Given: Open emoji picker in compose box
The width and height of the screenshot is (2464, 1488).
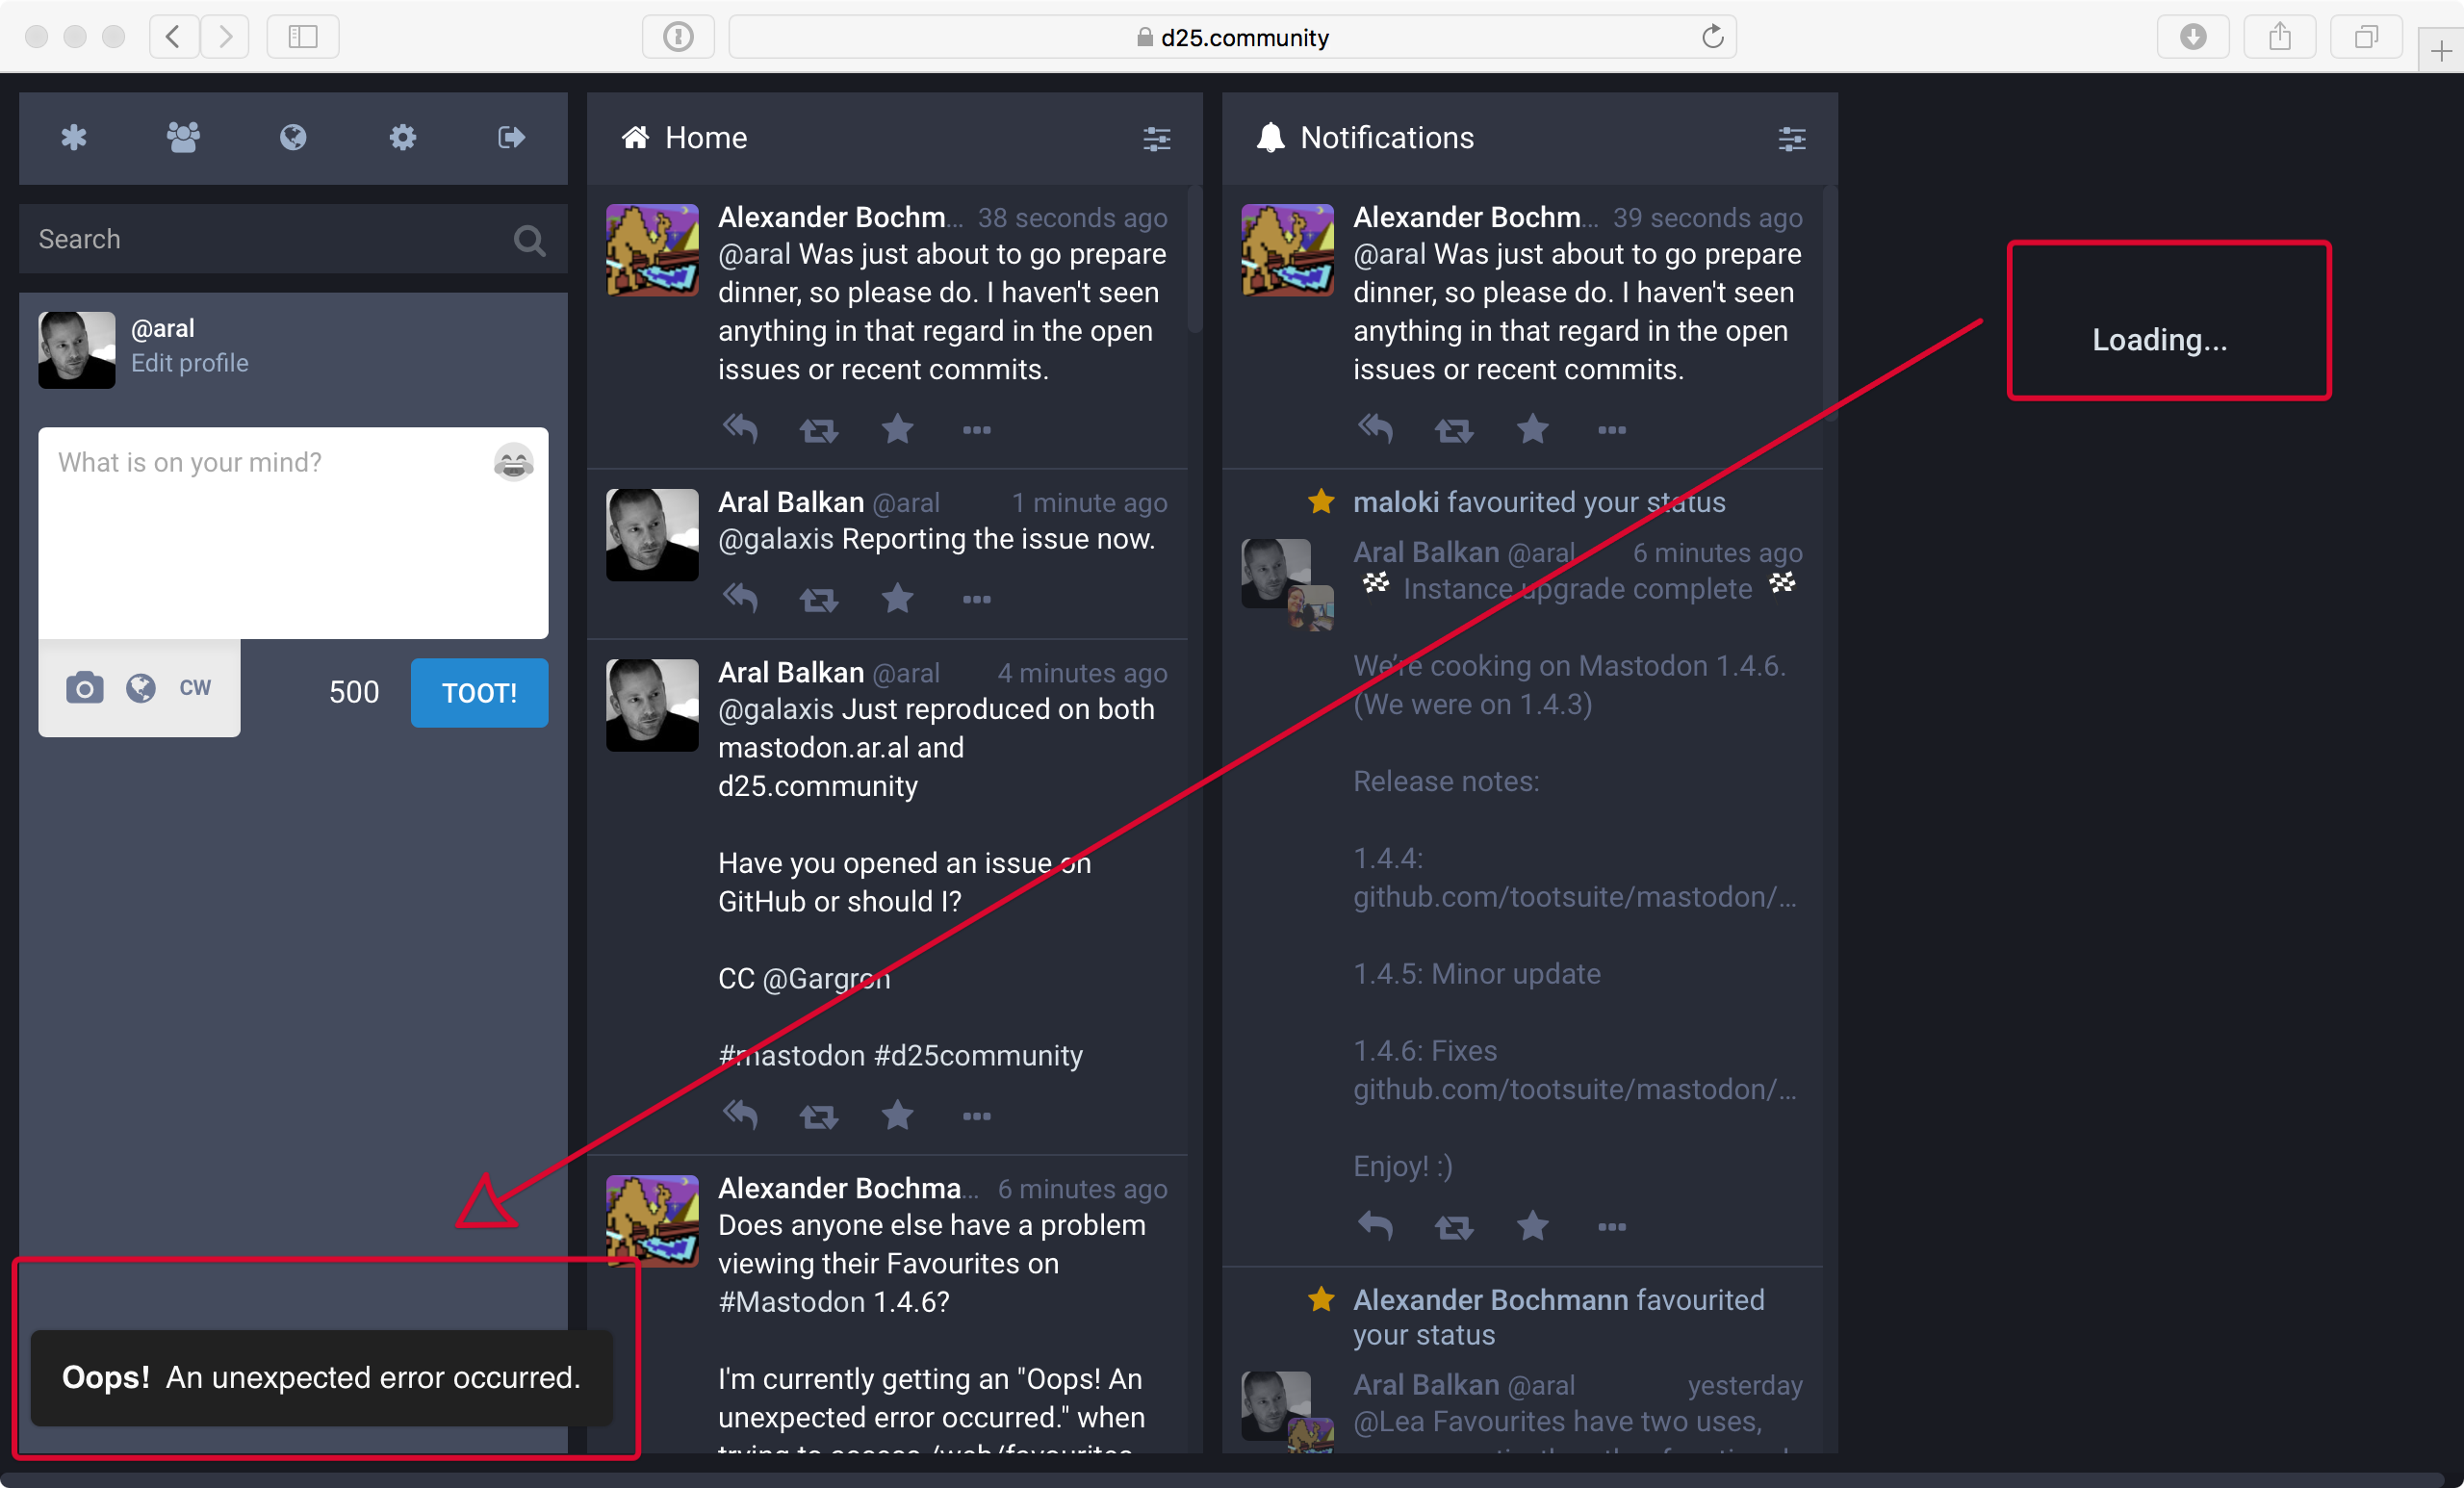Looking at the screenshot, I should [513, 463].
